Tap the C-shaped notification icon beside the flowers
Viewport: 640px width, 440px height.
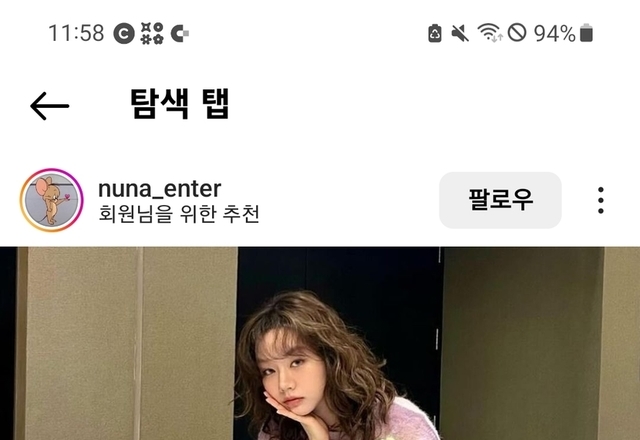(x=180, y=33)
